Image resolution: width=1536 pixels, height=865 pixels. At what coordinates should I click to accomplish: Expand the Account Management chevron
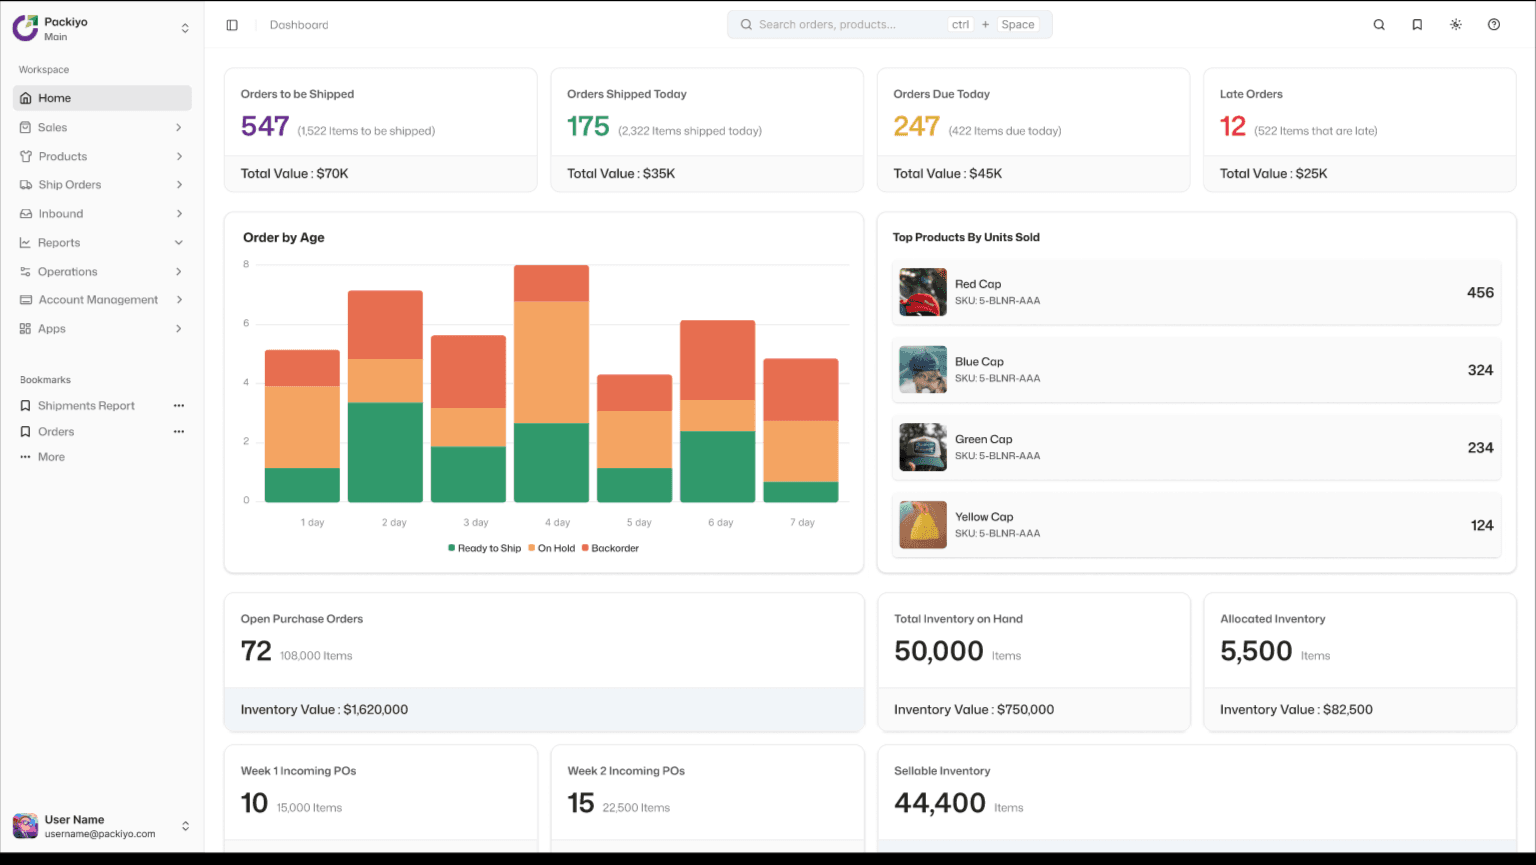179,300
